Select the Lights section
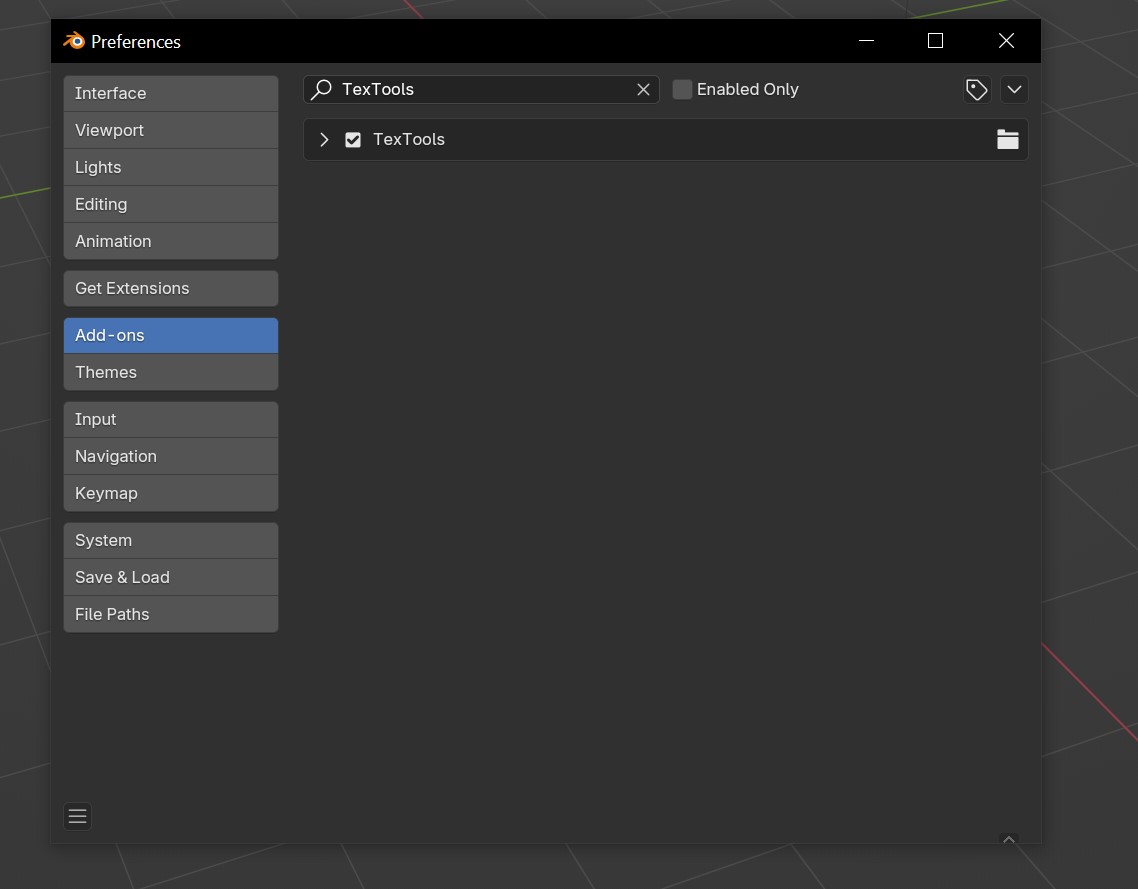This screenshot has height=889, width=1138. [x=171, y=168]
